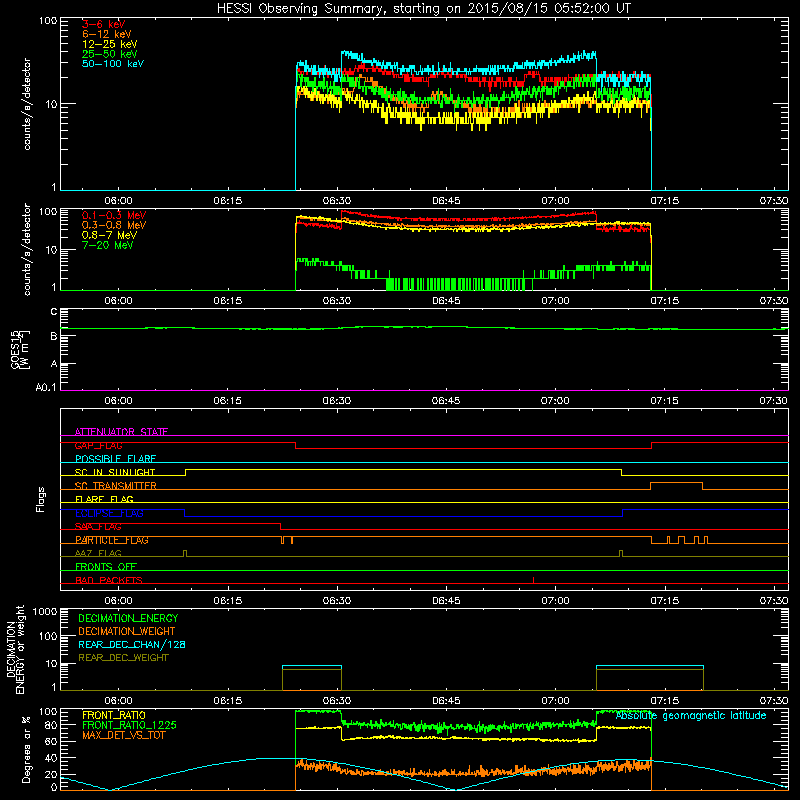The image size is (800, 800).
Task: Select the SC_TRANSMITTER flag label
Action: (115, 486)
